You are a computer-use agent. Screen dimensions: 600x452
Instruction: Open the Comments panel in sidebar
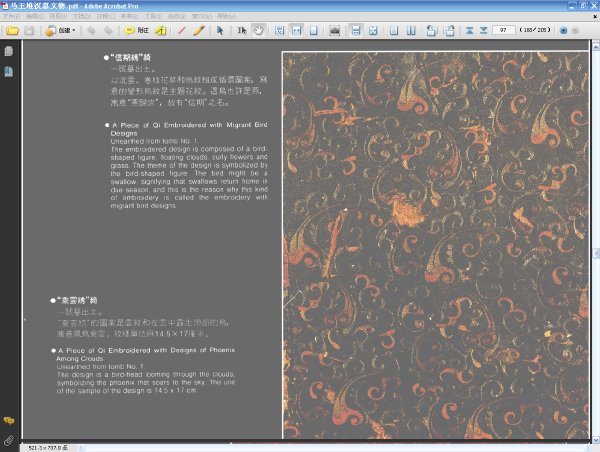click(x=8, y=421)
